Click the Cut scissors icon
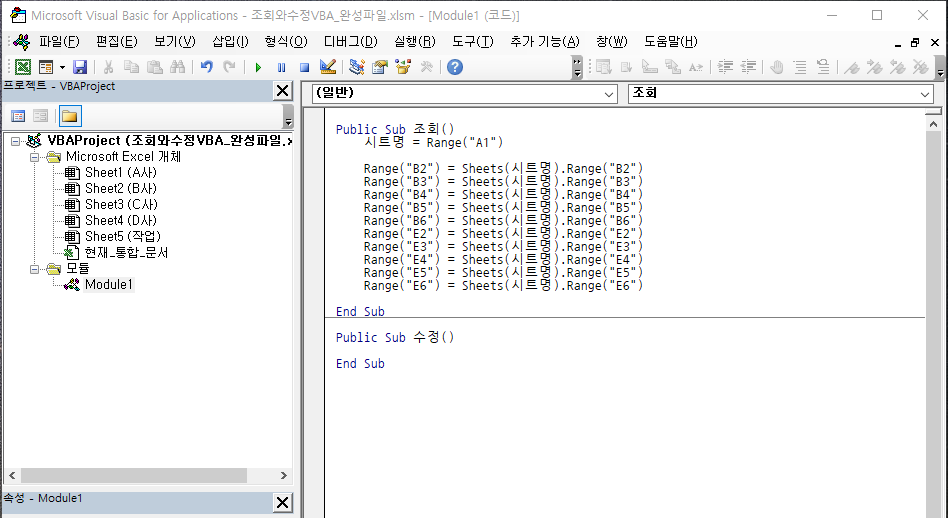The image size is (948, 518). tap(109, 67)
